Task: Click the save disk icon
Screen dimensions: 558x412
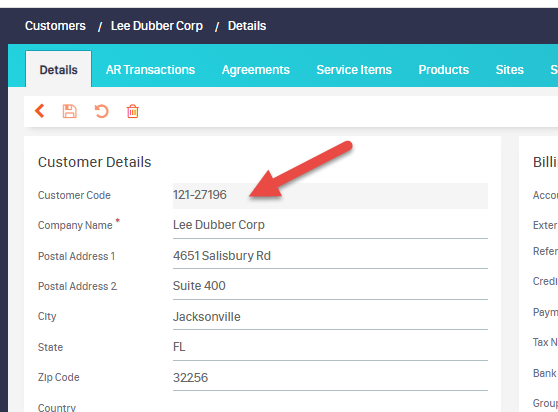Action: coord(69,111)
